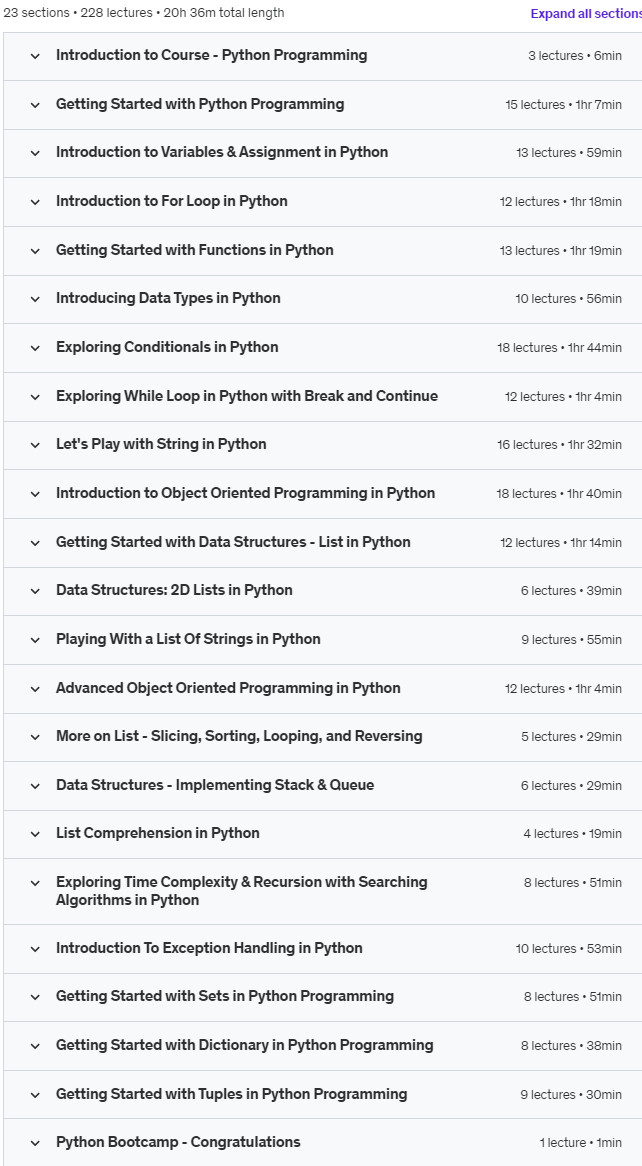The image size is (642, 1166).
Task: Click Introduction to Variables & Assignment in Python
Action: coord(222,152)
